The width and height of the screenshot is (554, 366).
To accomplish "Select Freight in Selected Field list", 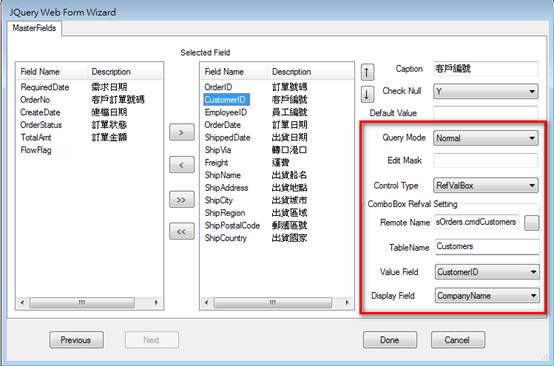I will click(x=216, y=163).
